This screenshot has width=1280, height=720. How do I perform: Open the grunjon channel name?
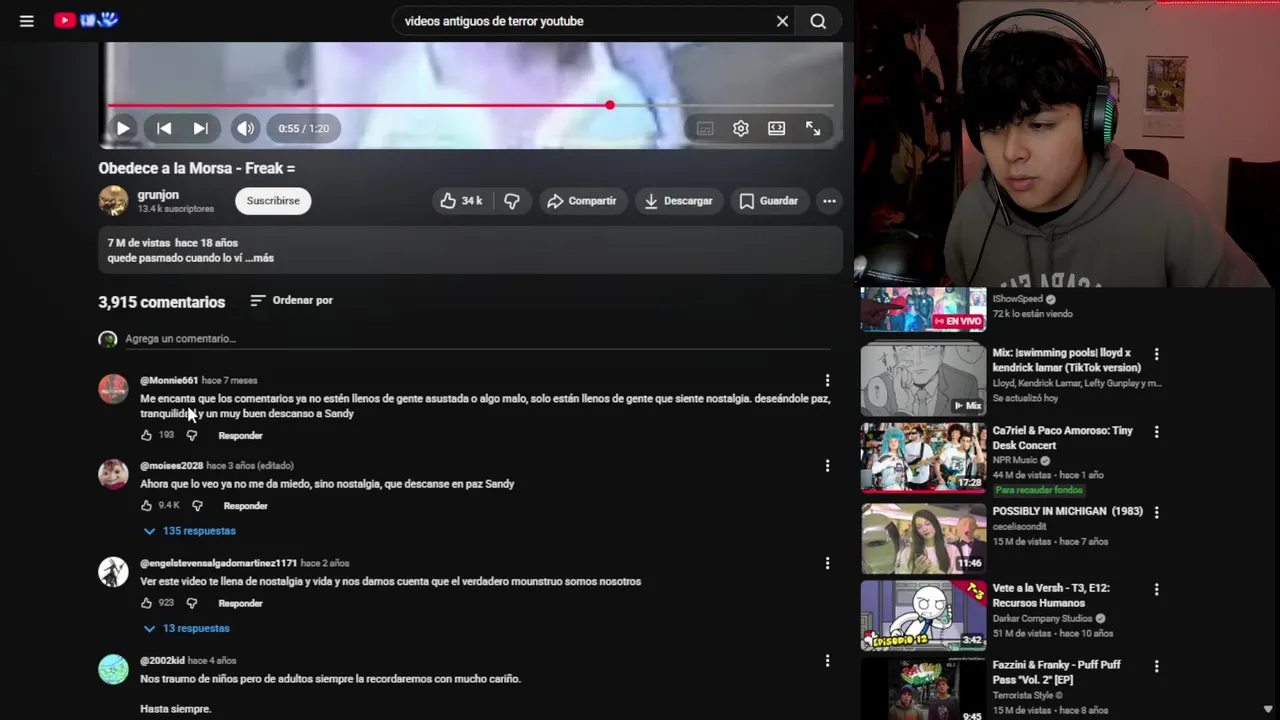coord(158,195)
